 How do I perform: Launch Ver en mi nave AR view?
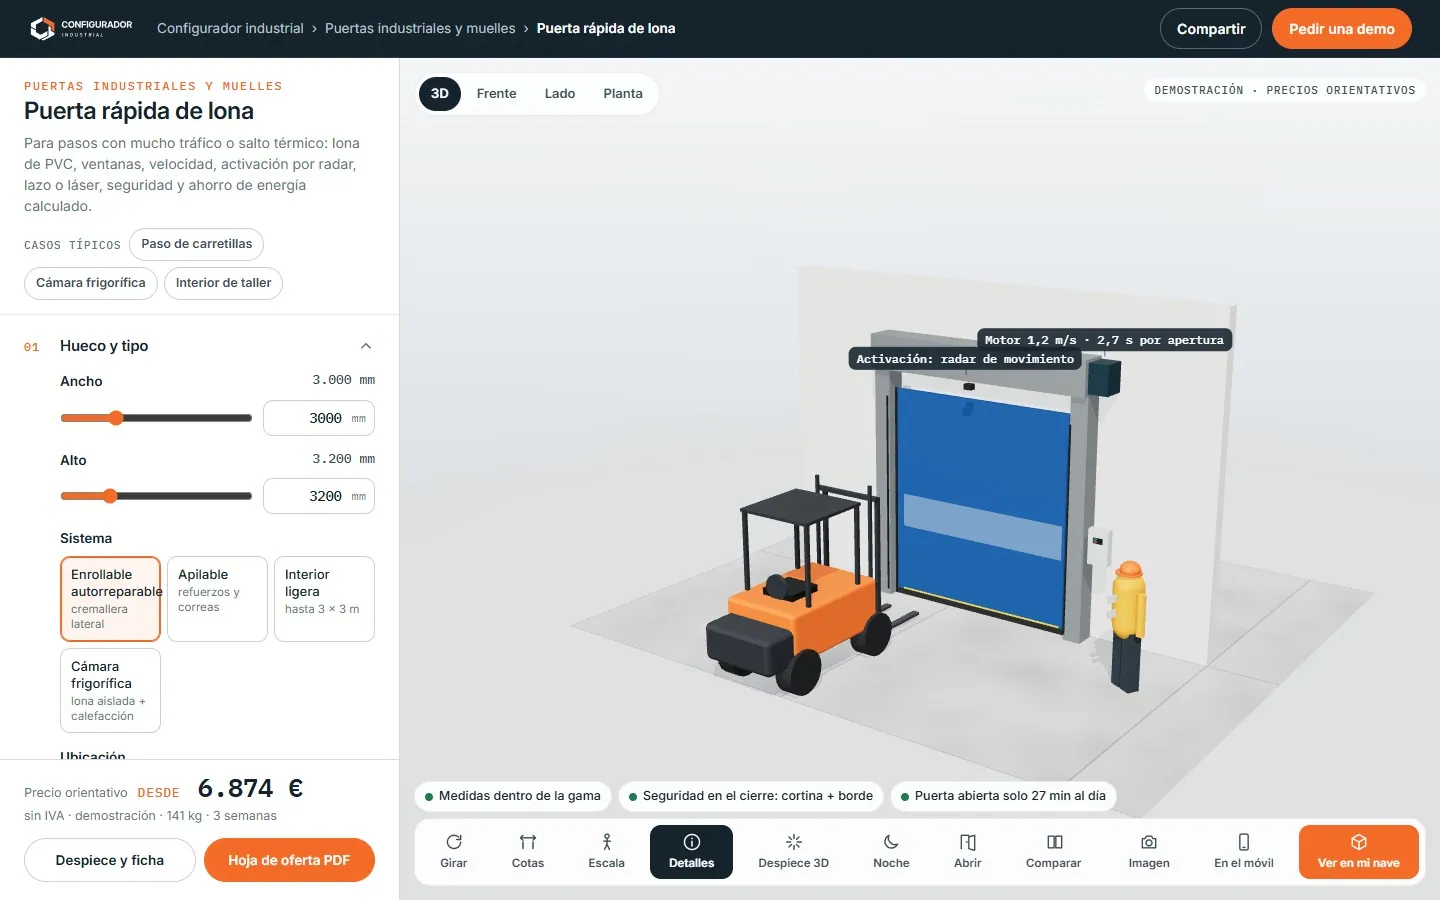pos(1359,852)
